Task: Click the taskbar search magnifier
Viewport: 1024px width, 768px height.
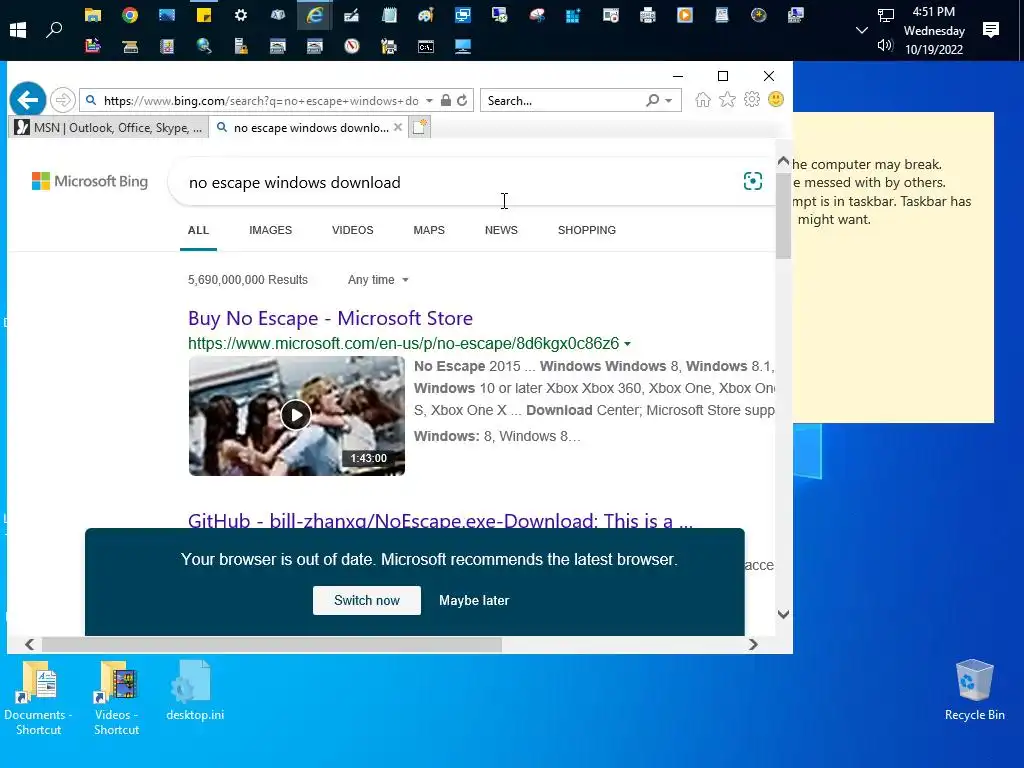Action: tap(54, 29)
